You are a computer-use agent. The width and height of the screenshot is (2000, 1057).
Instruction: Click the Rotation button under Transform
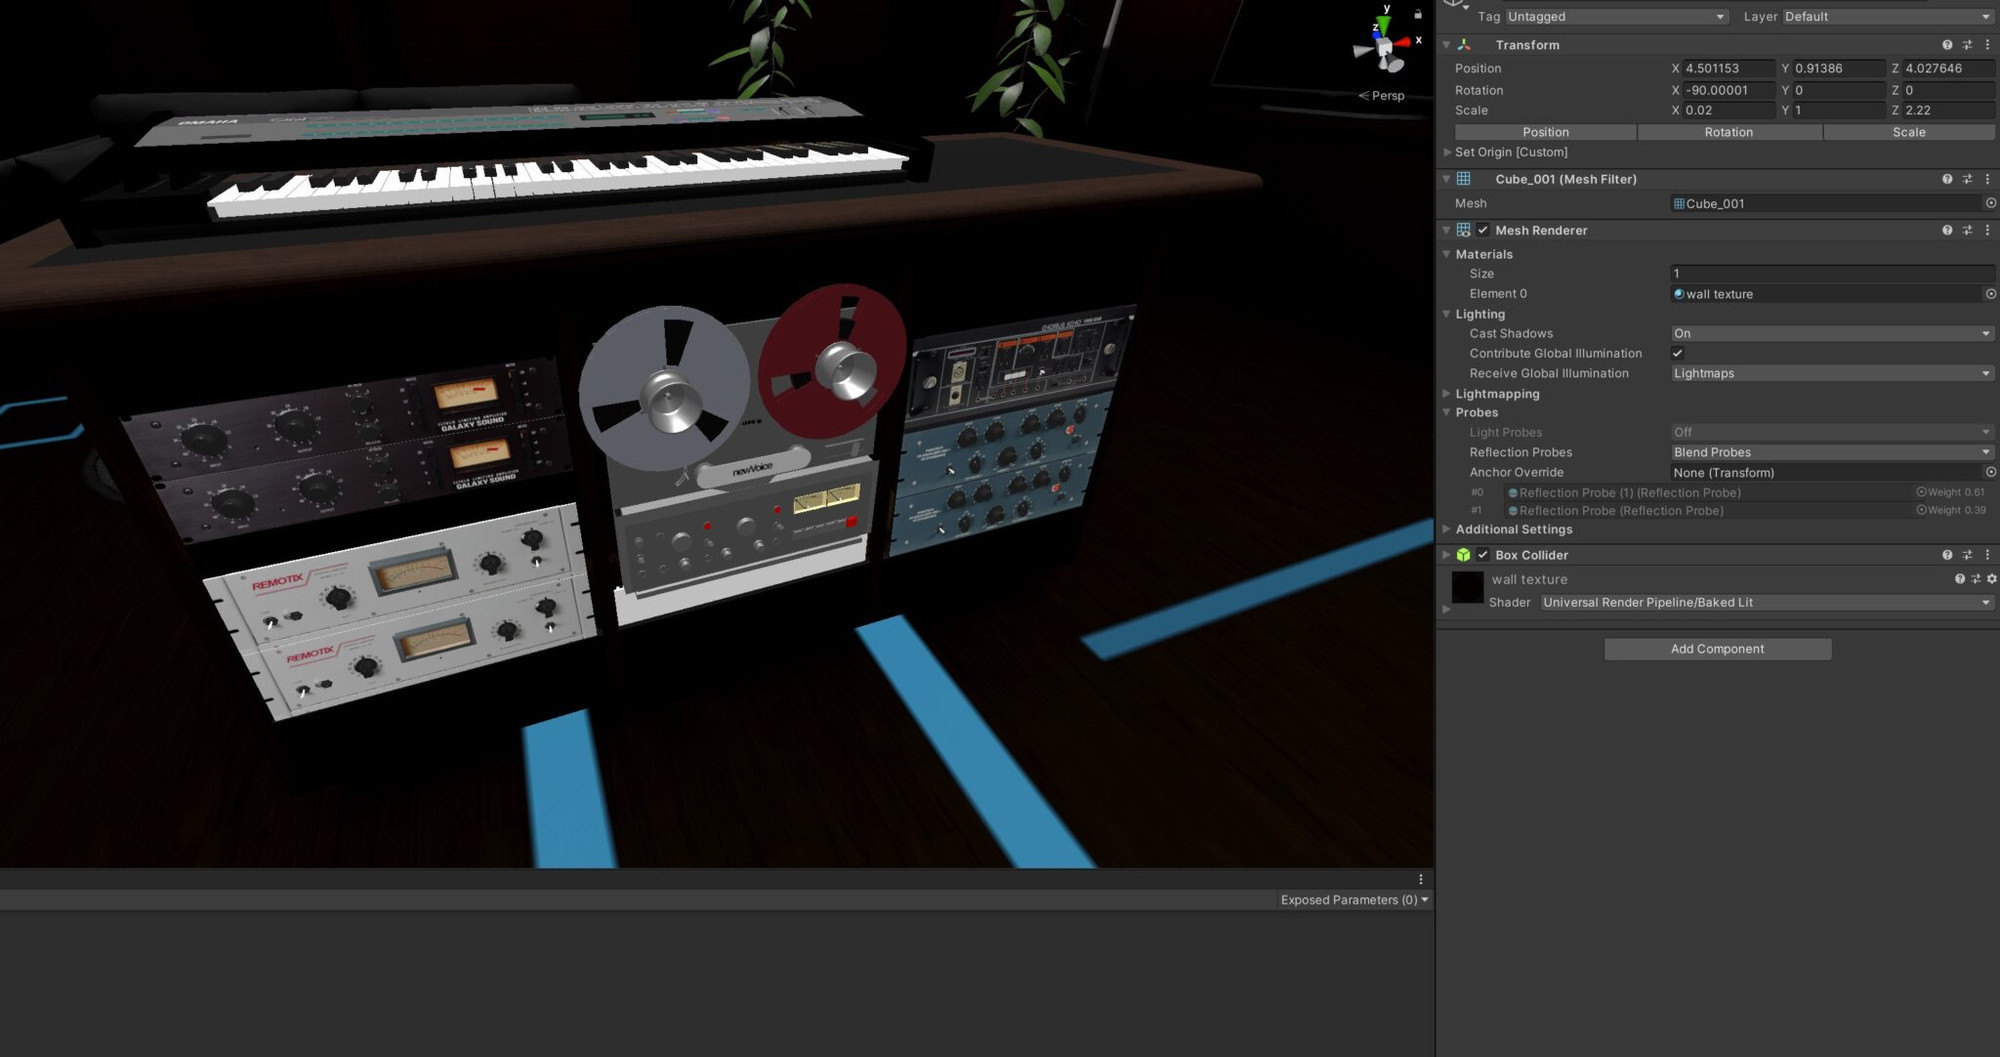point(1728,132)
